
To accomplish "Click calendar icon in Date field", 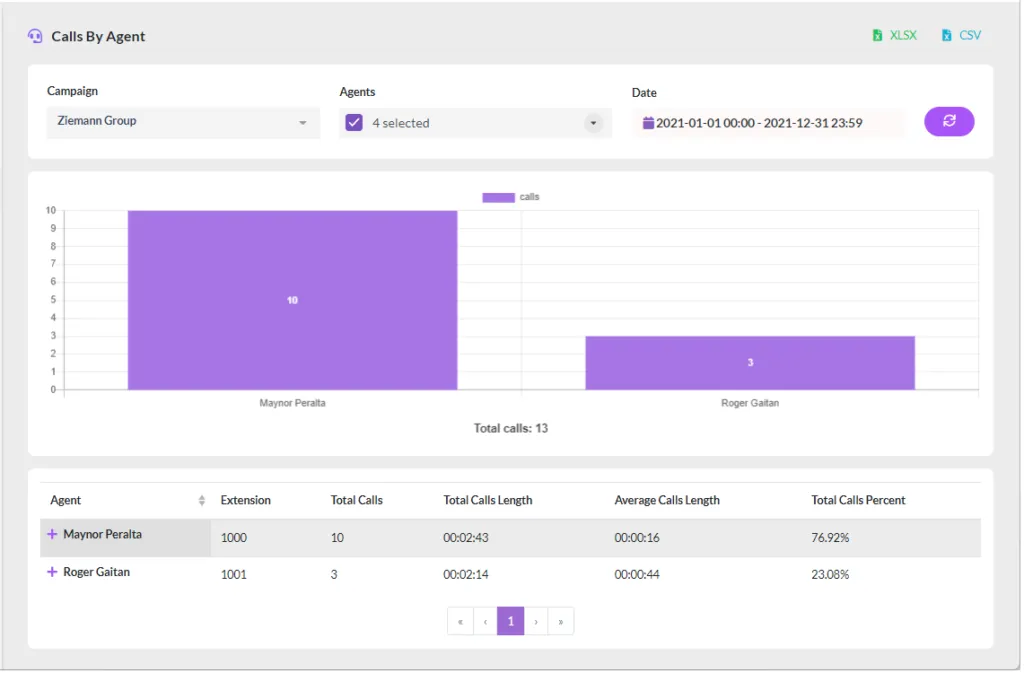I will [x=648, y=123].
